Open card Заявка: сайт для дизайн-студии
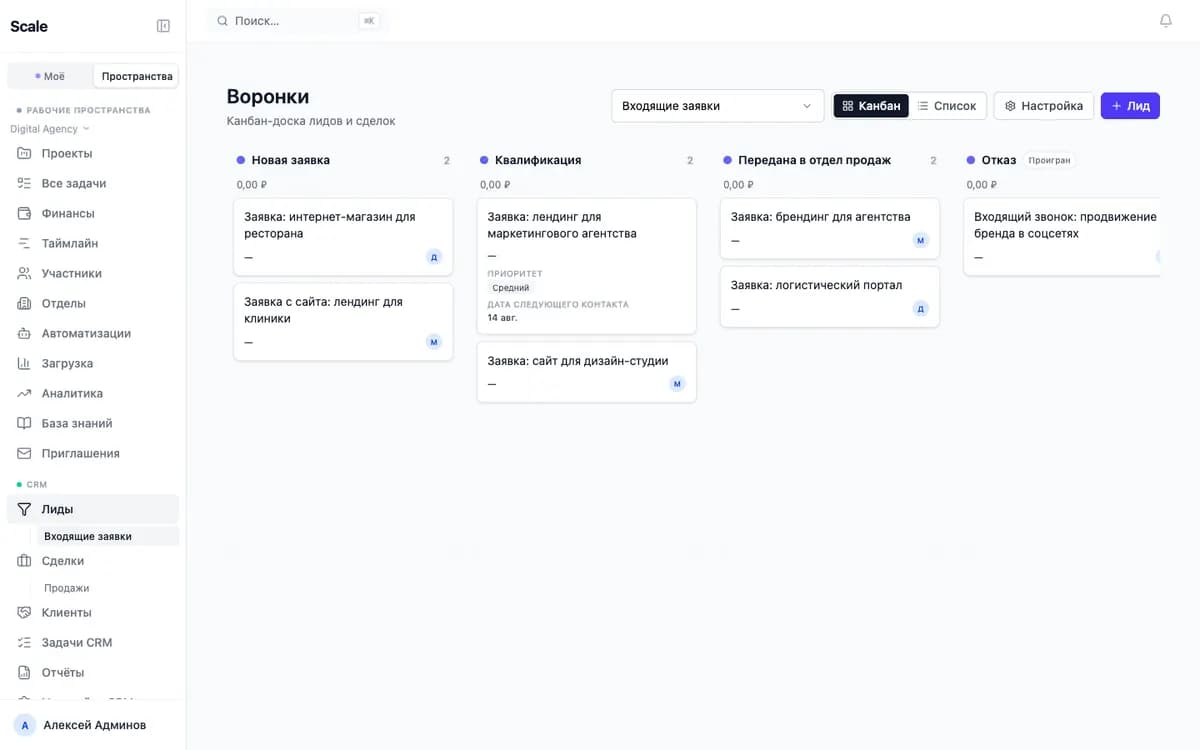Viewport: 1200px width, 750px height. coord(586,372)
